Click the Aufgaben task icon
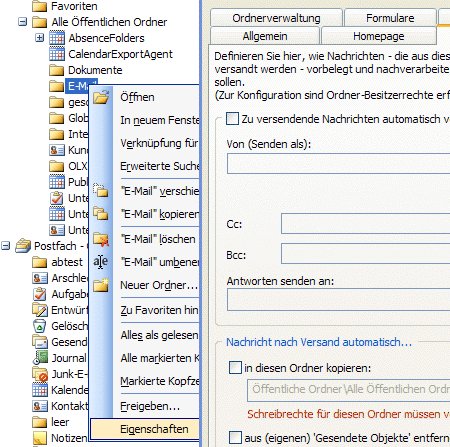Viewport: 450px width, 447px height. pyautogui.click(x=40, y=294)
